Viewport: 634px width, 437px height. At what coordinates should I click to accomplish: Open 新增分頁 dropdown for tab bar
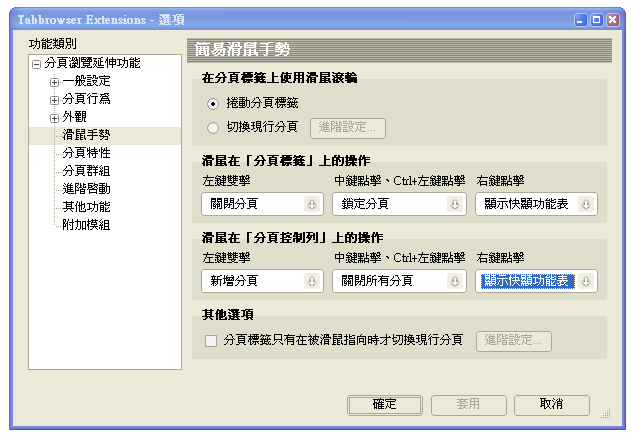coord(262,281)
